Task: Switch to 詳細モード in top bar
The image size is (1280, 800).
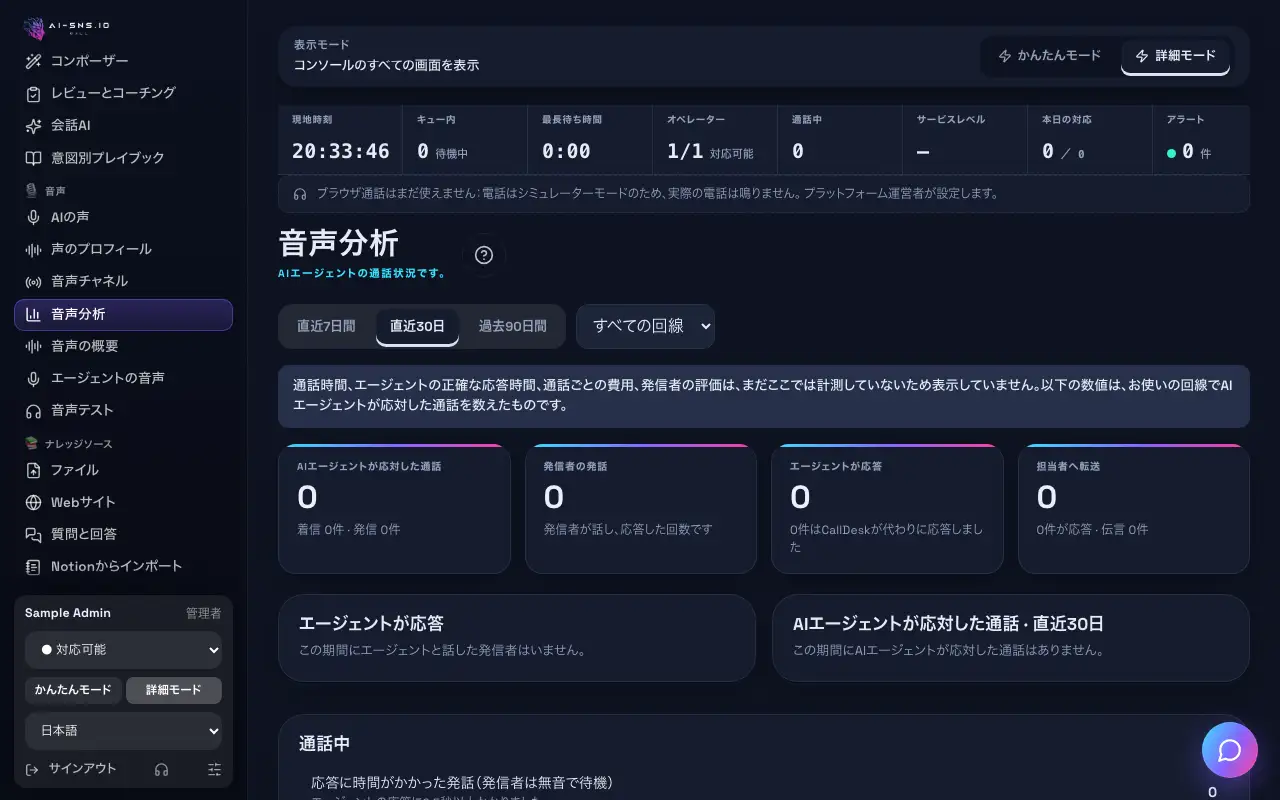Action: coord(1175,56)
